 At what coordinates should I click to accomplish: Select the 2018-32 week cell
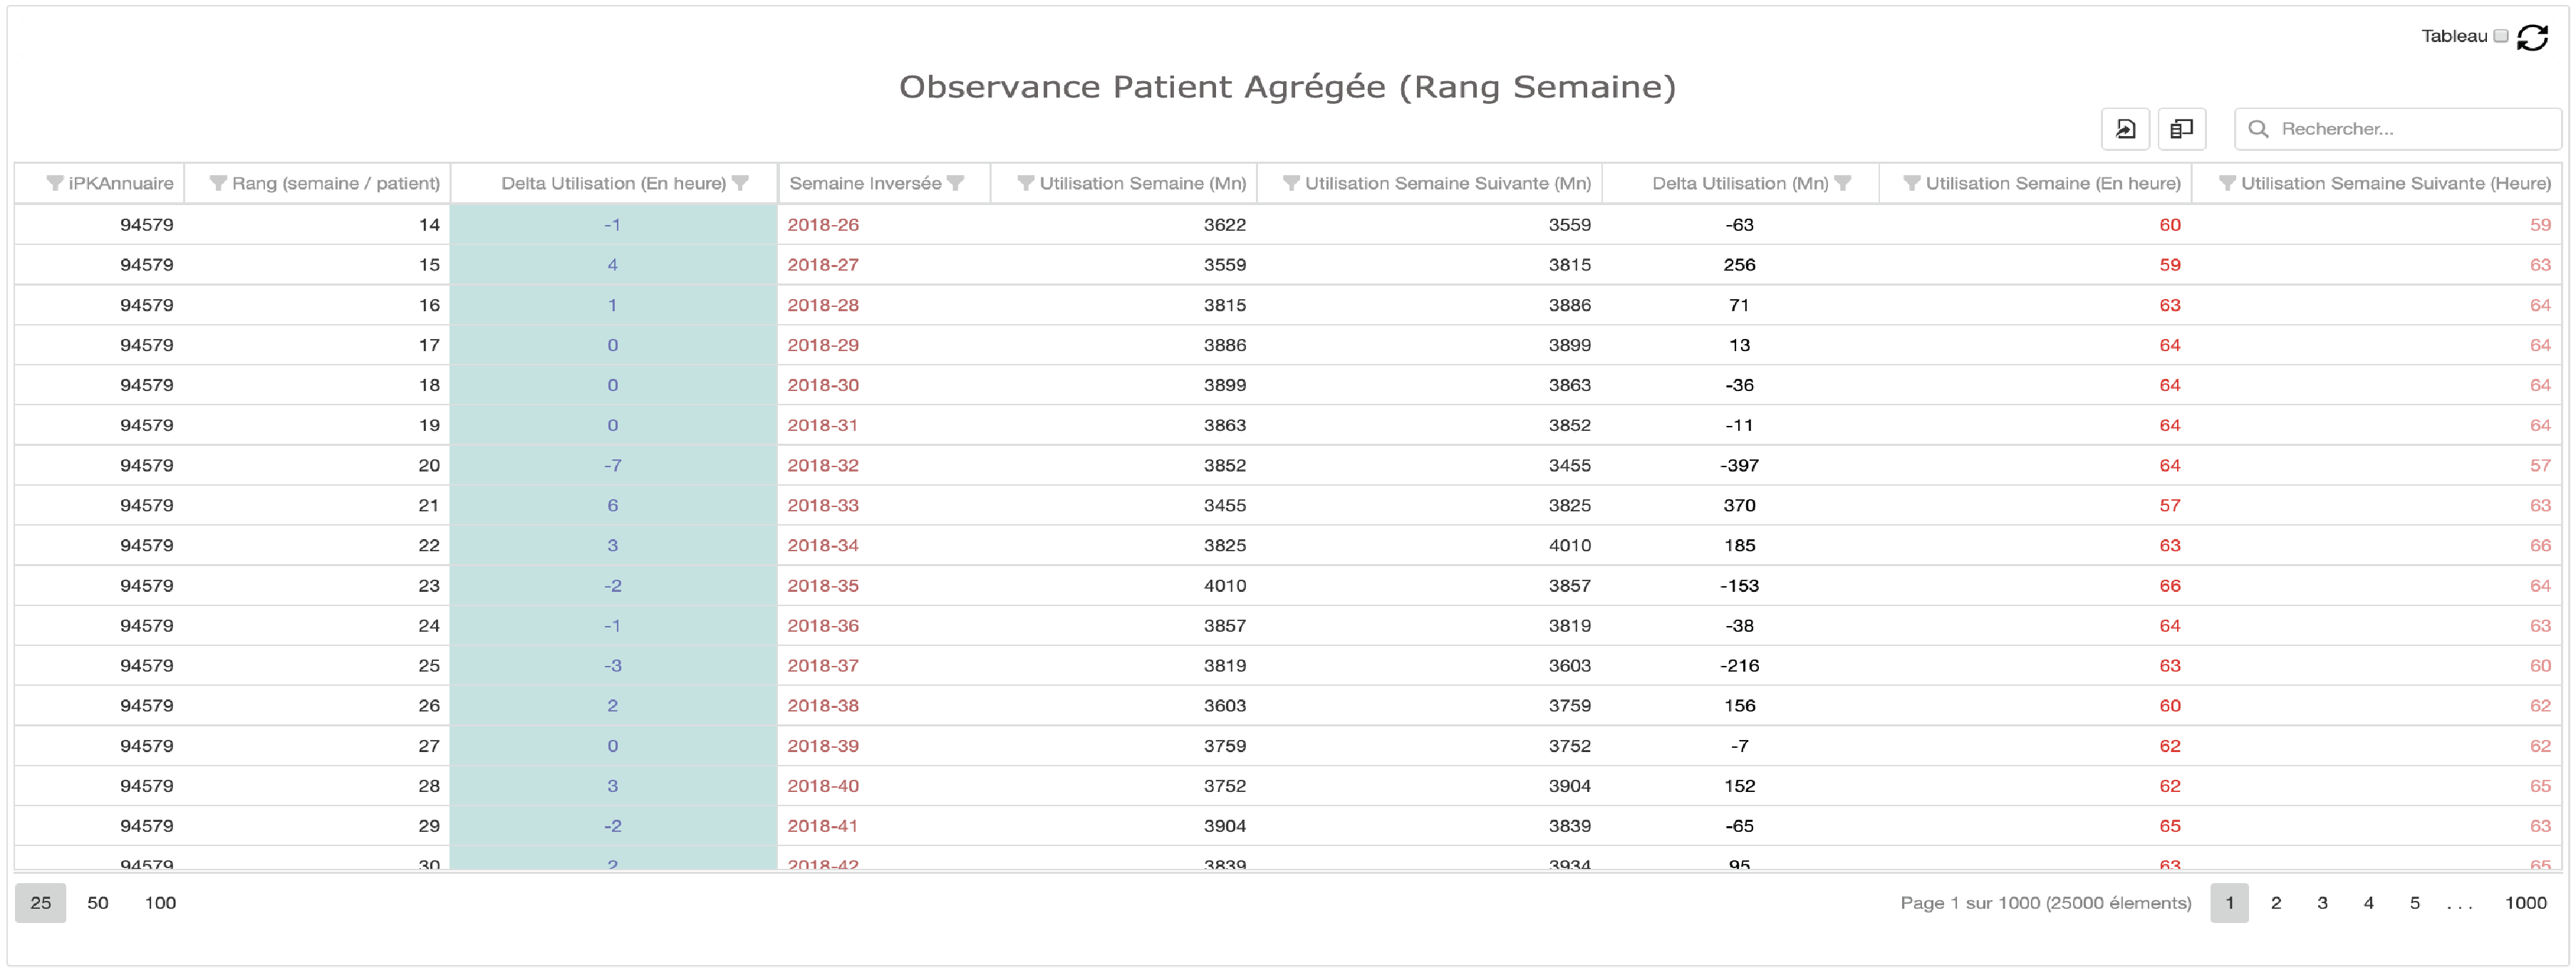click(x=823, y=465)
